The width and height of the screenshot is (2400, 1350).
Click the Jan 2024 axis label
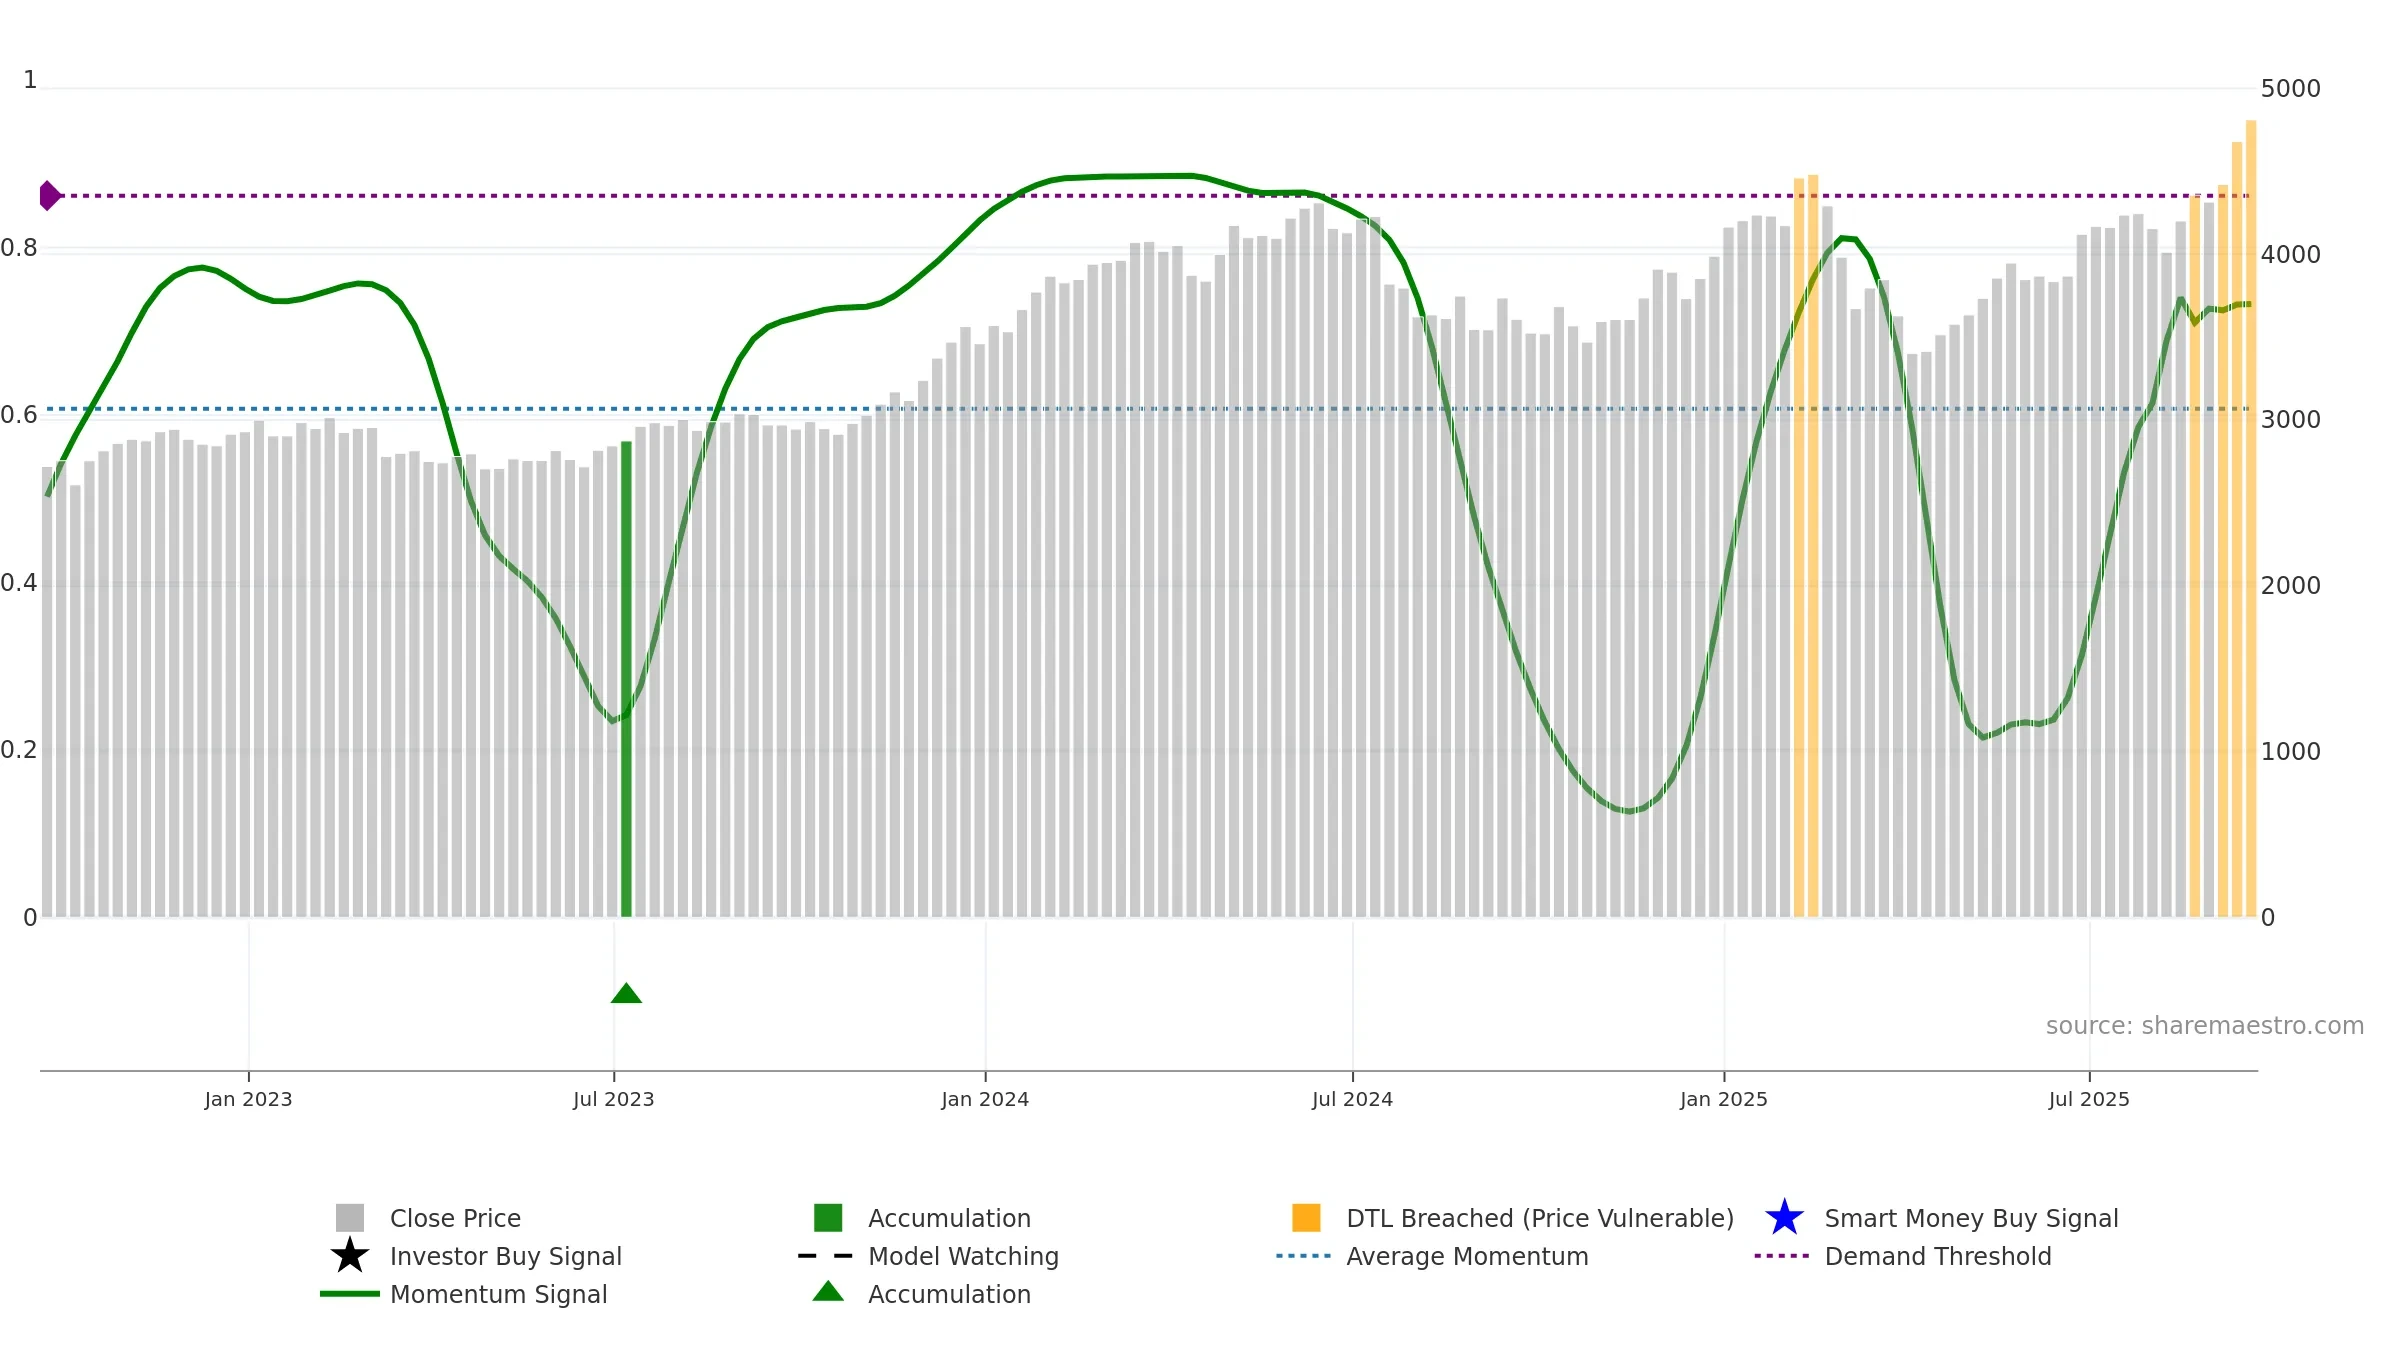(985, 1100)
